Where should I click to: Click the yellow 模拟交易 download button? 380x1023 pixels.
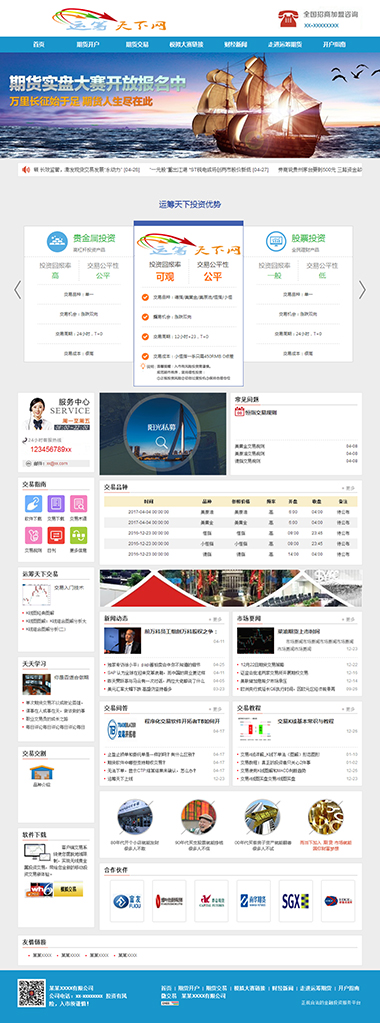tap(68, 888)
